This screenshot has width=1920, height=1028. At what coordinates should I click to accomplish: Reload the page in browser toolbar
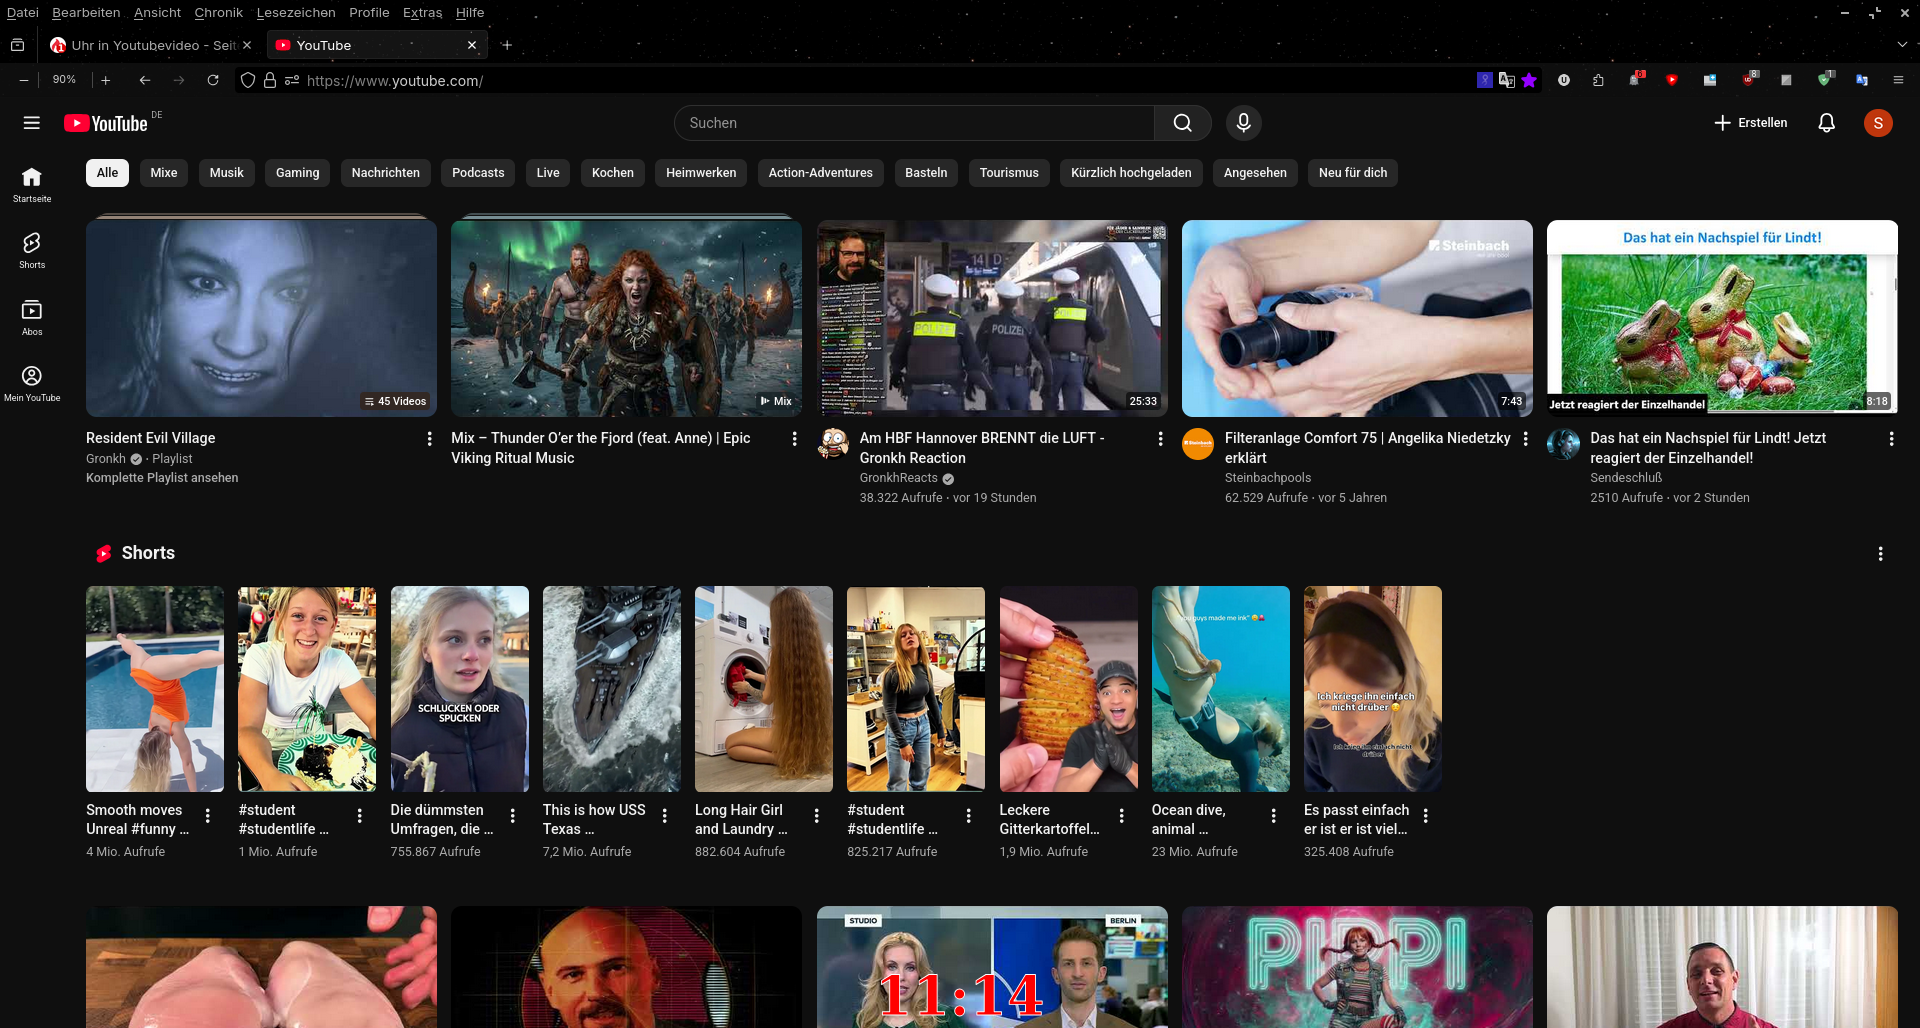213,80
